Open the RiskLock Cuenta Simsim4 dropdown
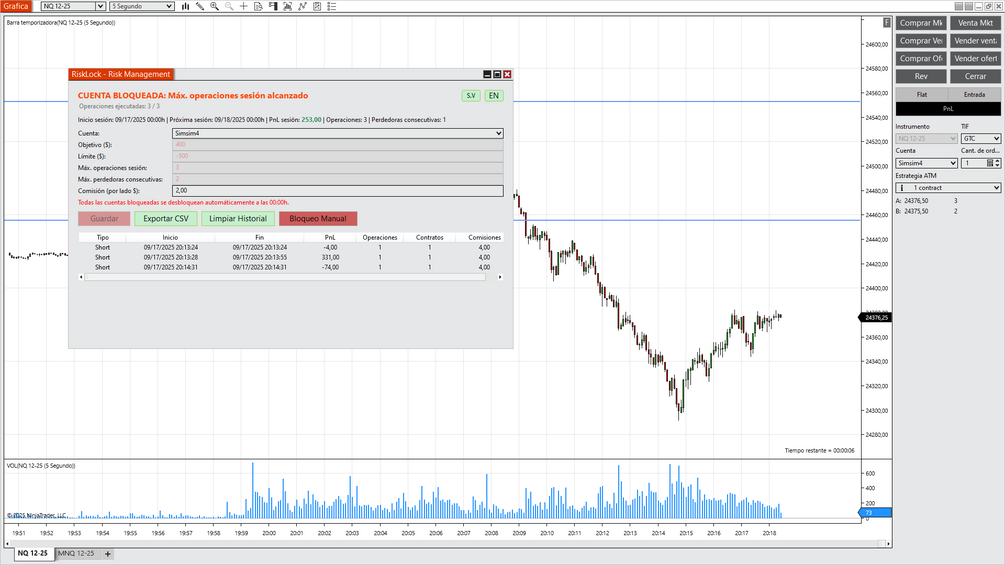 337,133
